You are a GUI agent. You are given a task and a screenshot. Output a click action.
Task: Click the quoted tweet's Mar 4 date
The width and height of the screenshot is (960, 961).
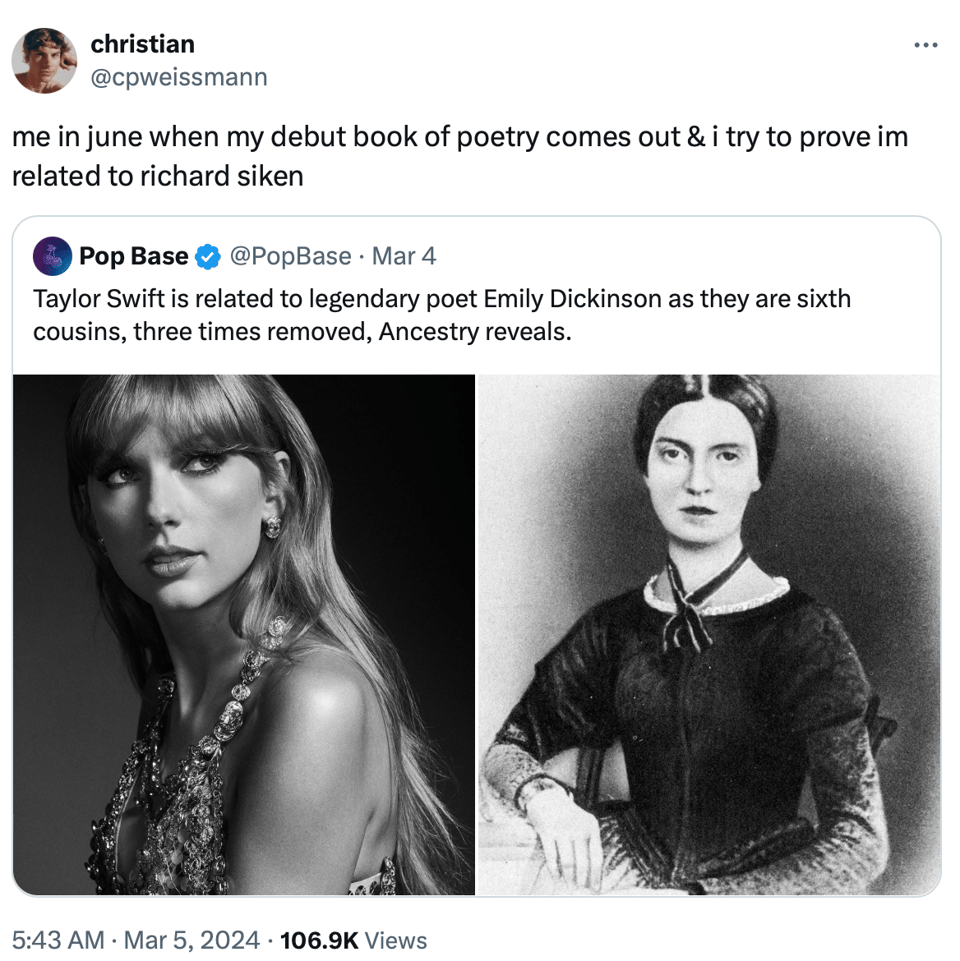pos(404,257)
